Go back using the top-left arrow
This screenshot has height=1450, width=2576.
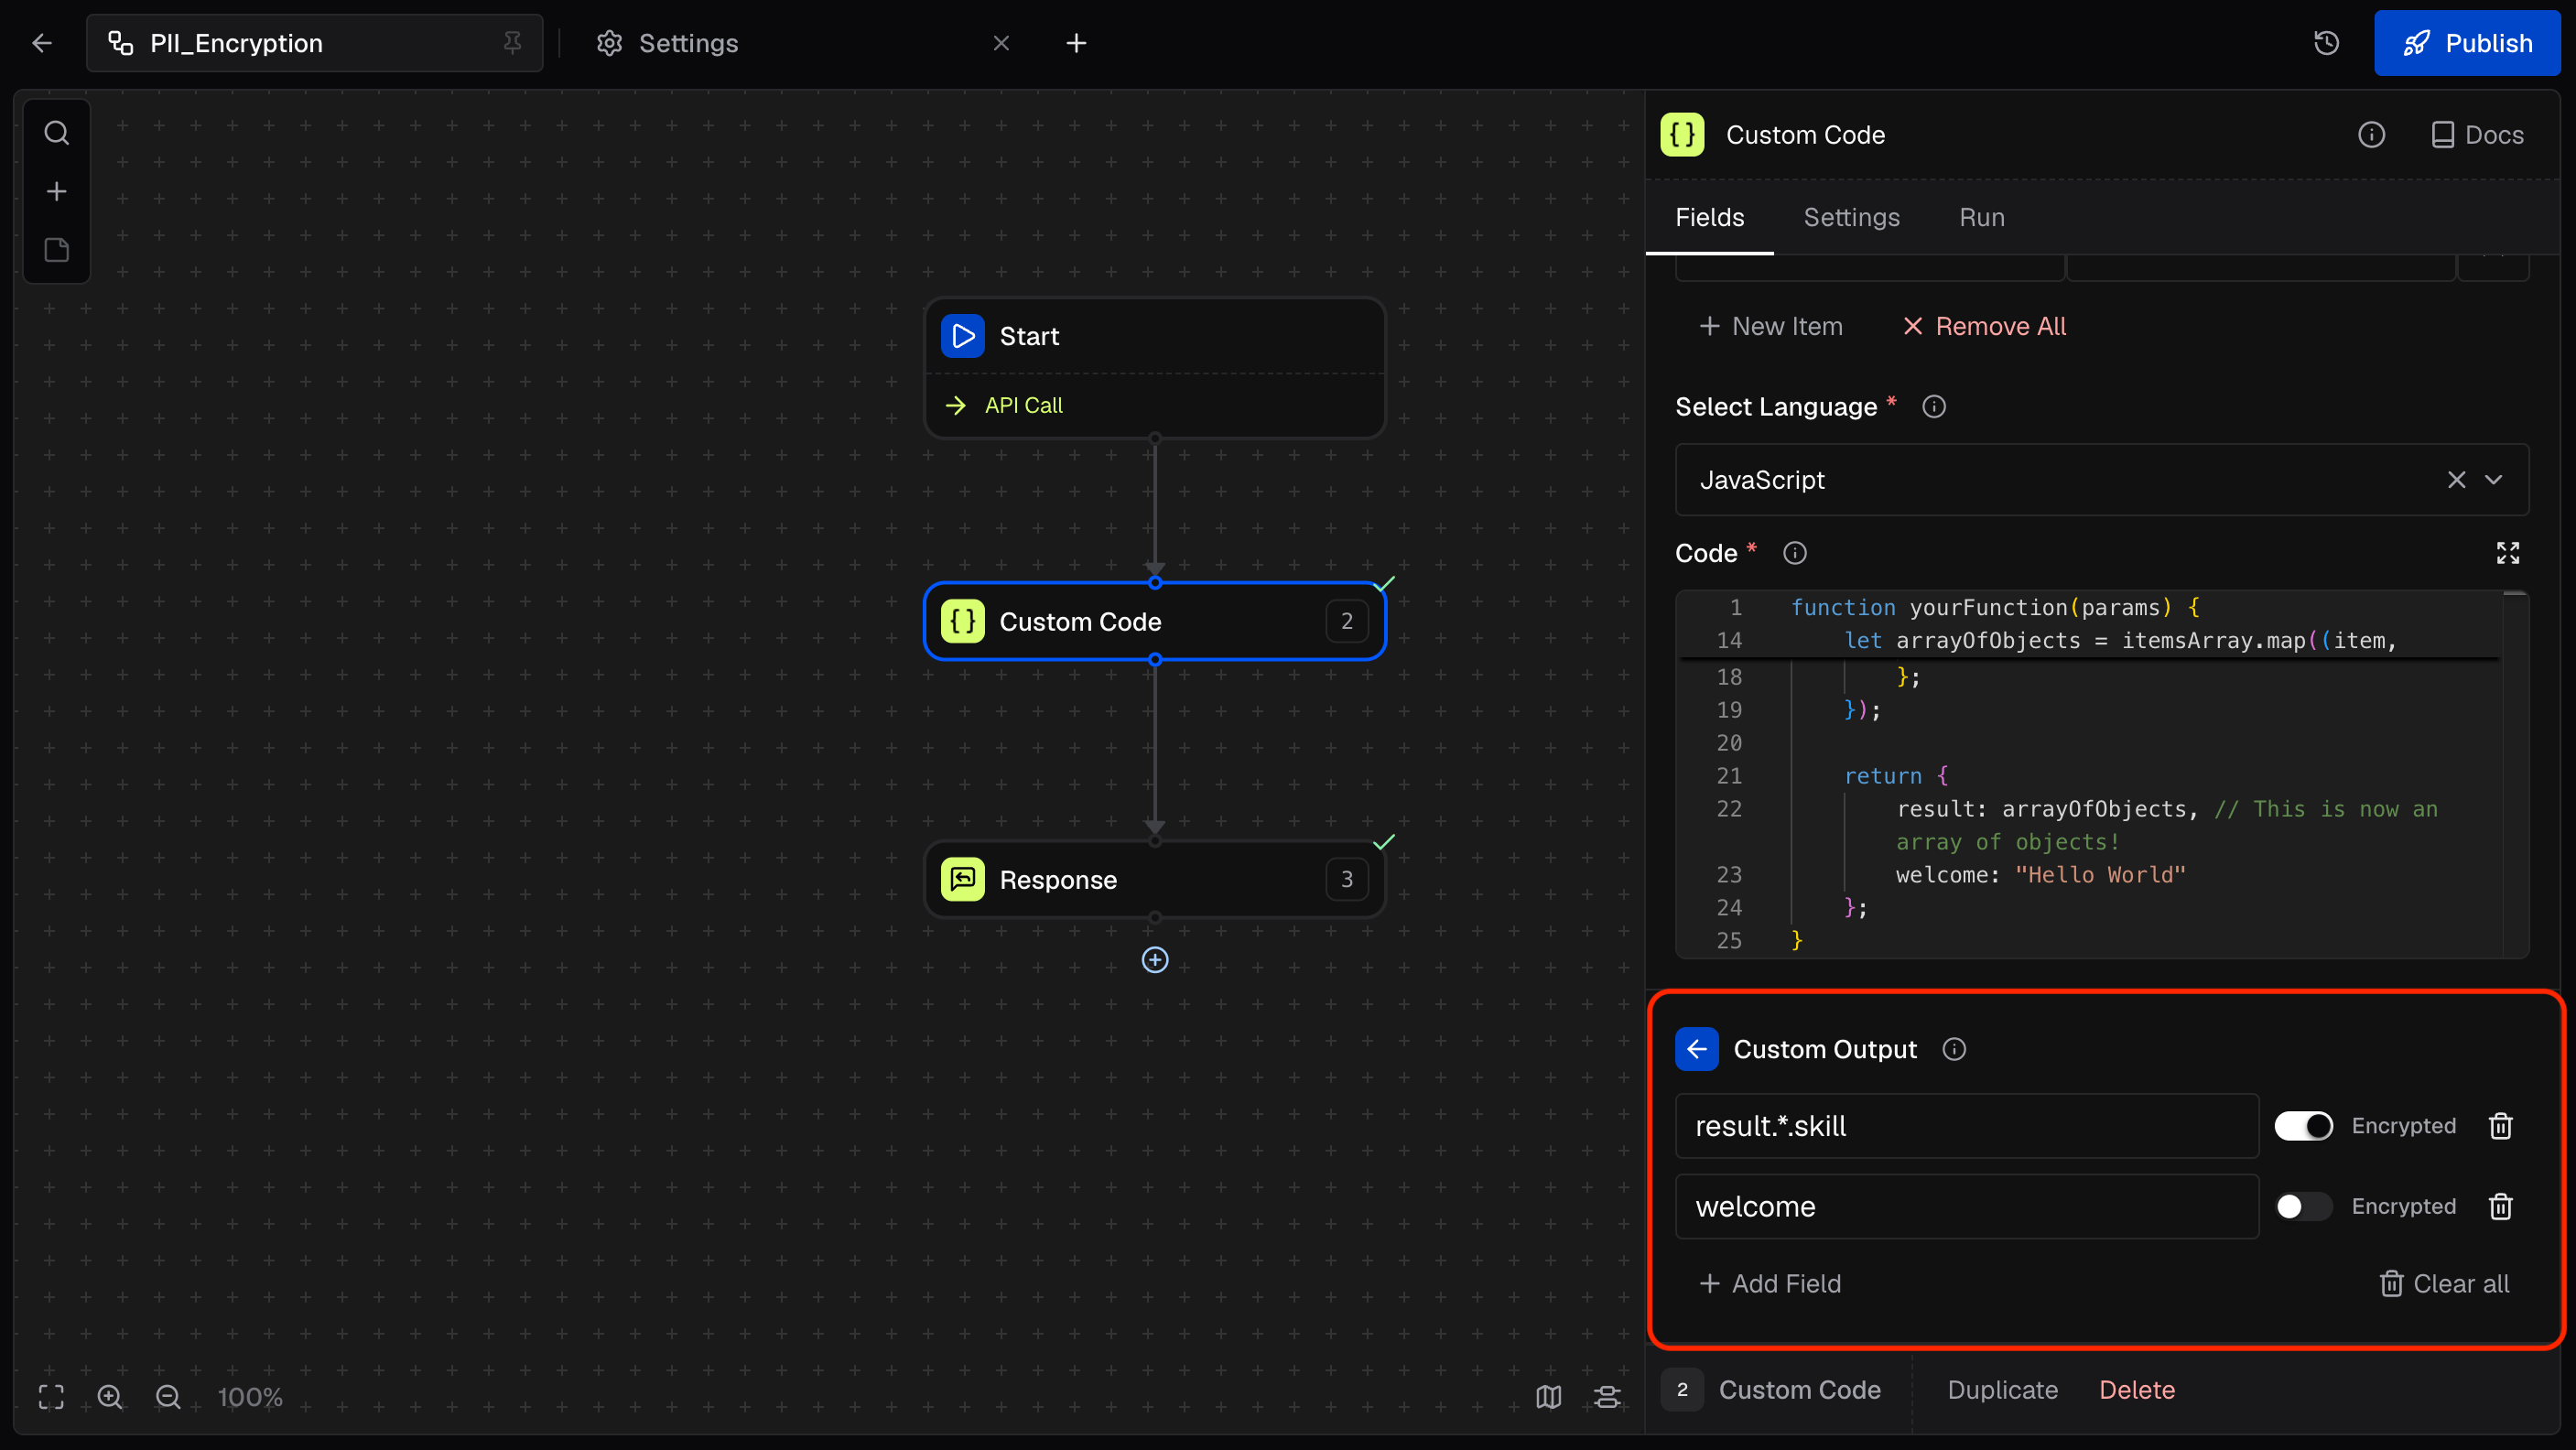click(42, 43)
